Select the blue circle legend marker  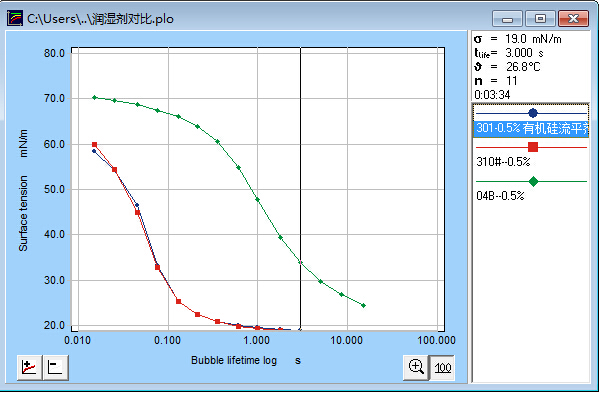click(533, 113)
